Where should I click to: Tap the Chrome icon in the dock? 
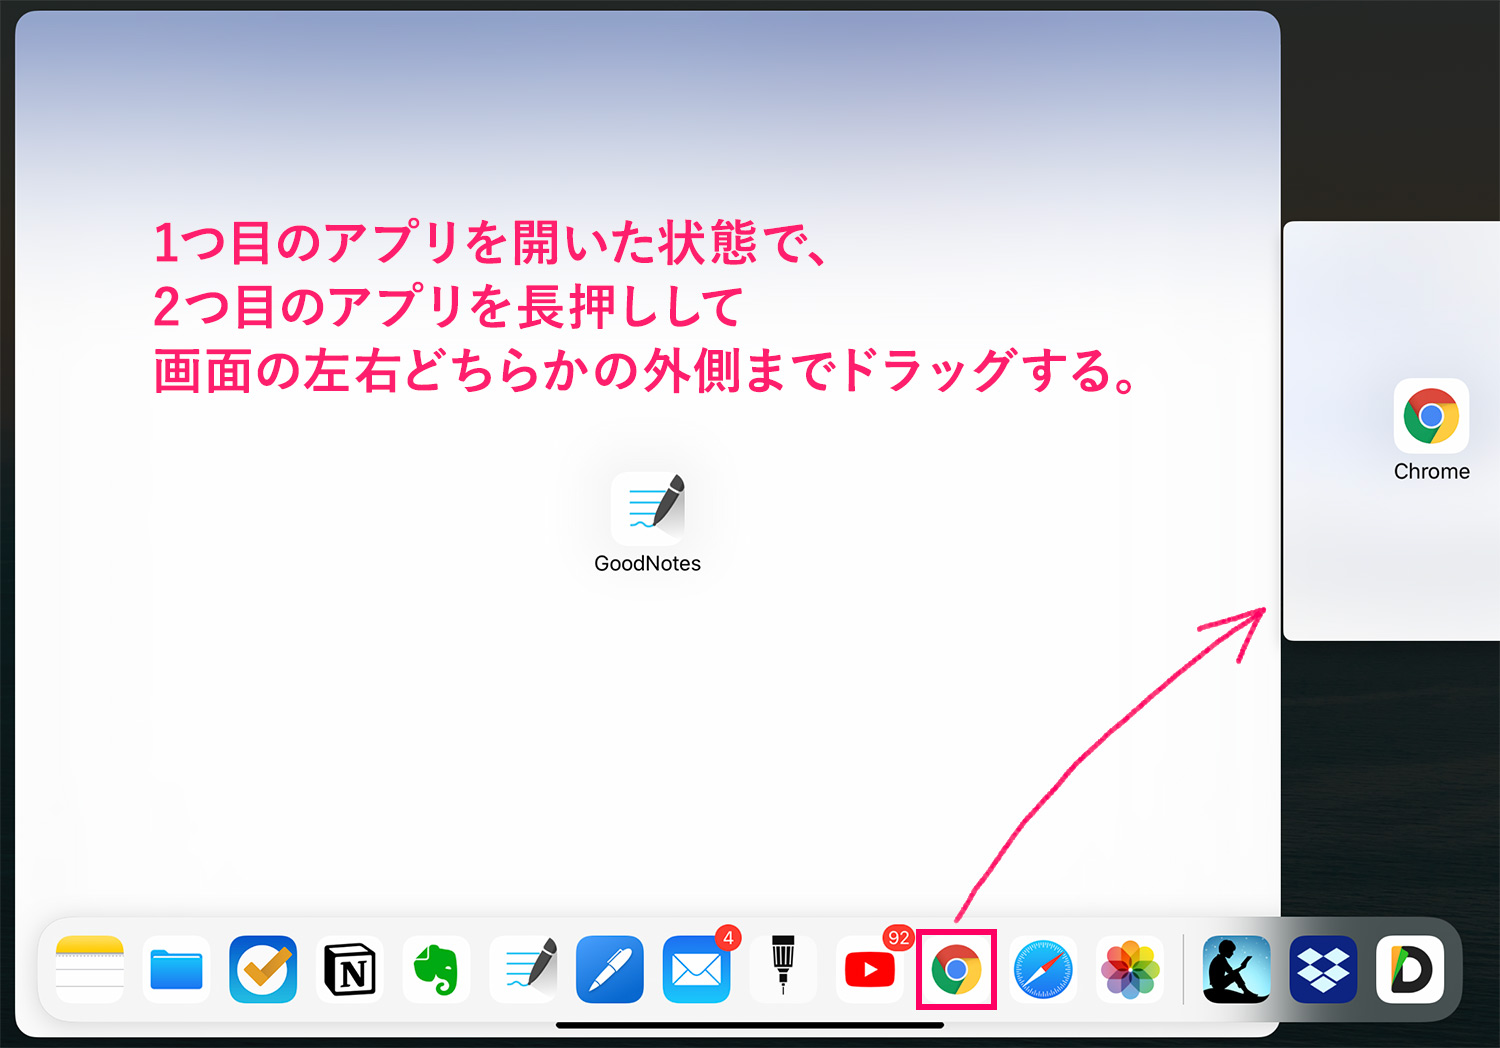[956, 969]
